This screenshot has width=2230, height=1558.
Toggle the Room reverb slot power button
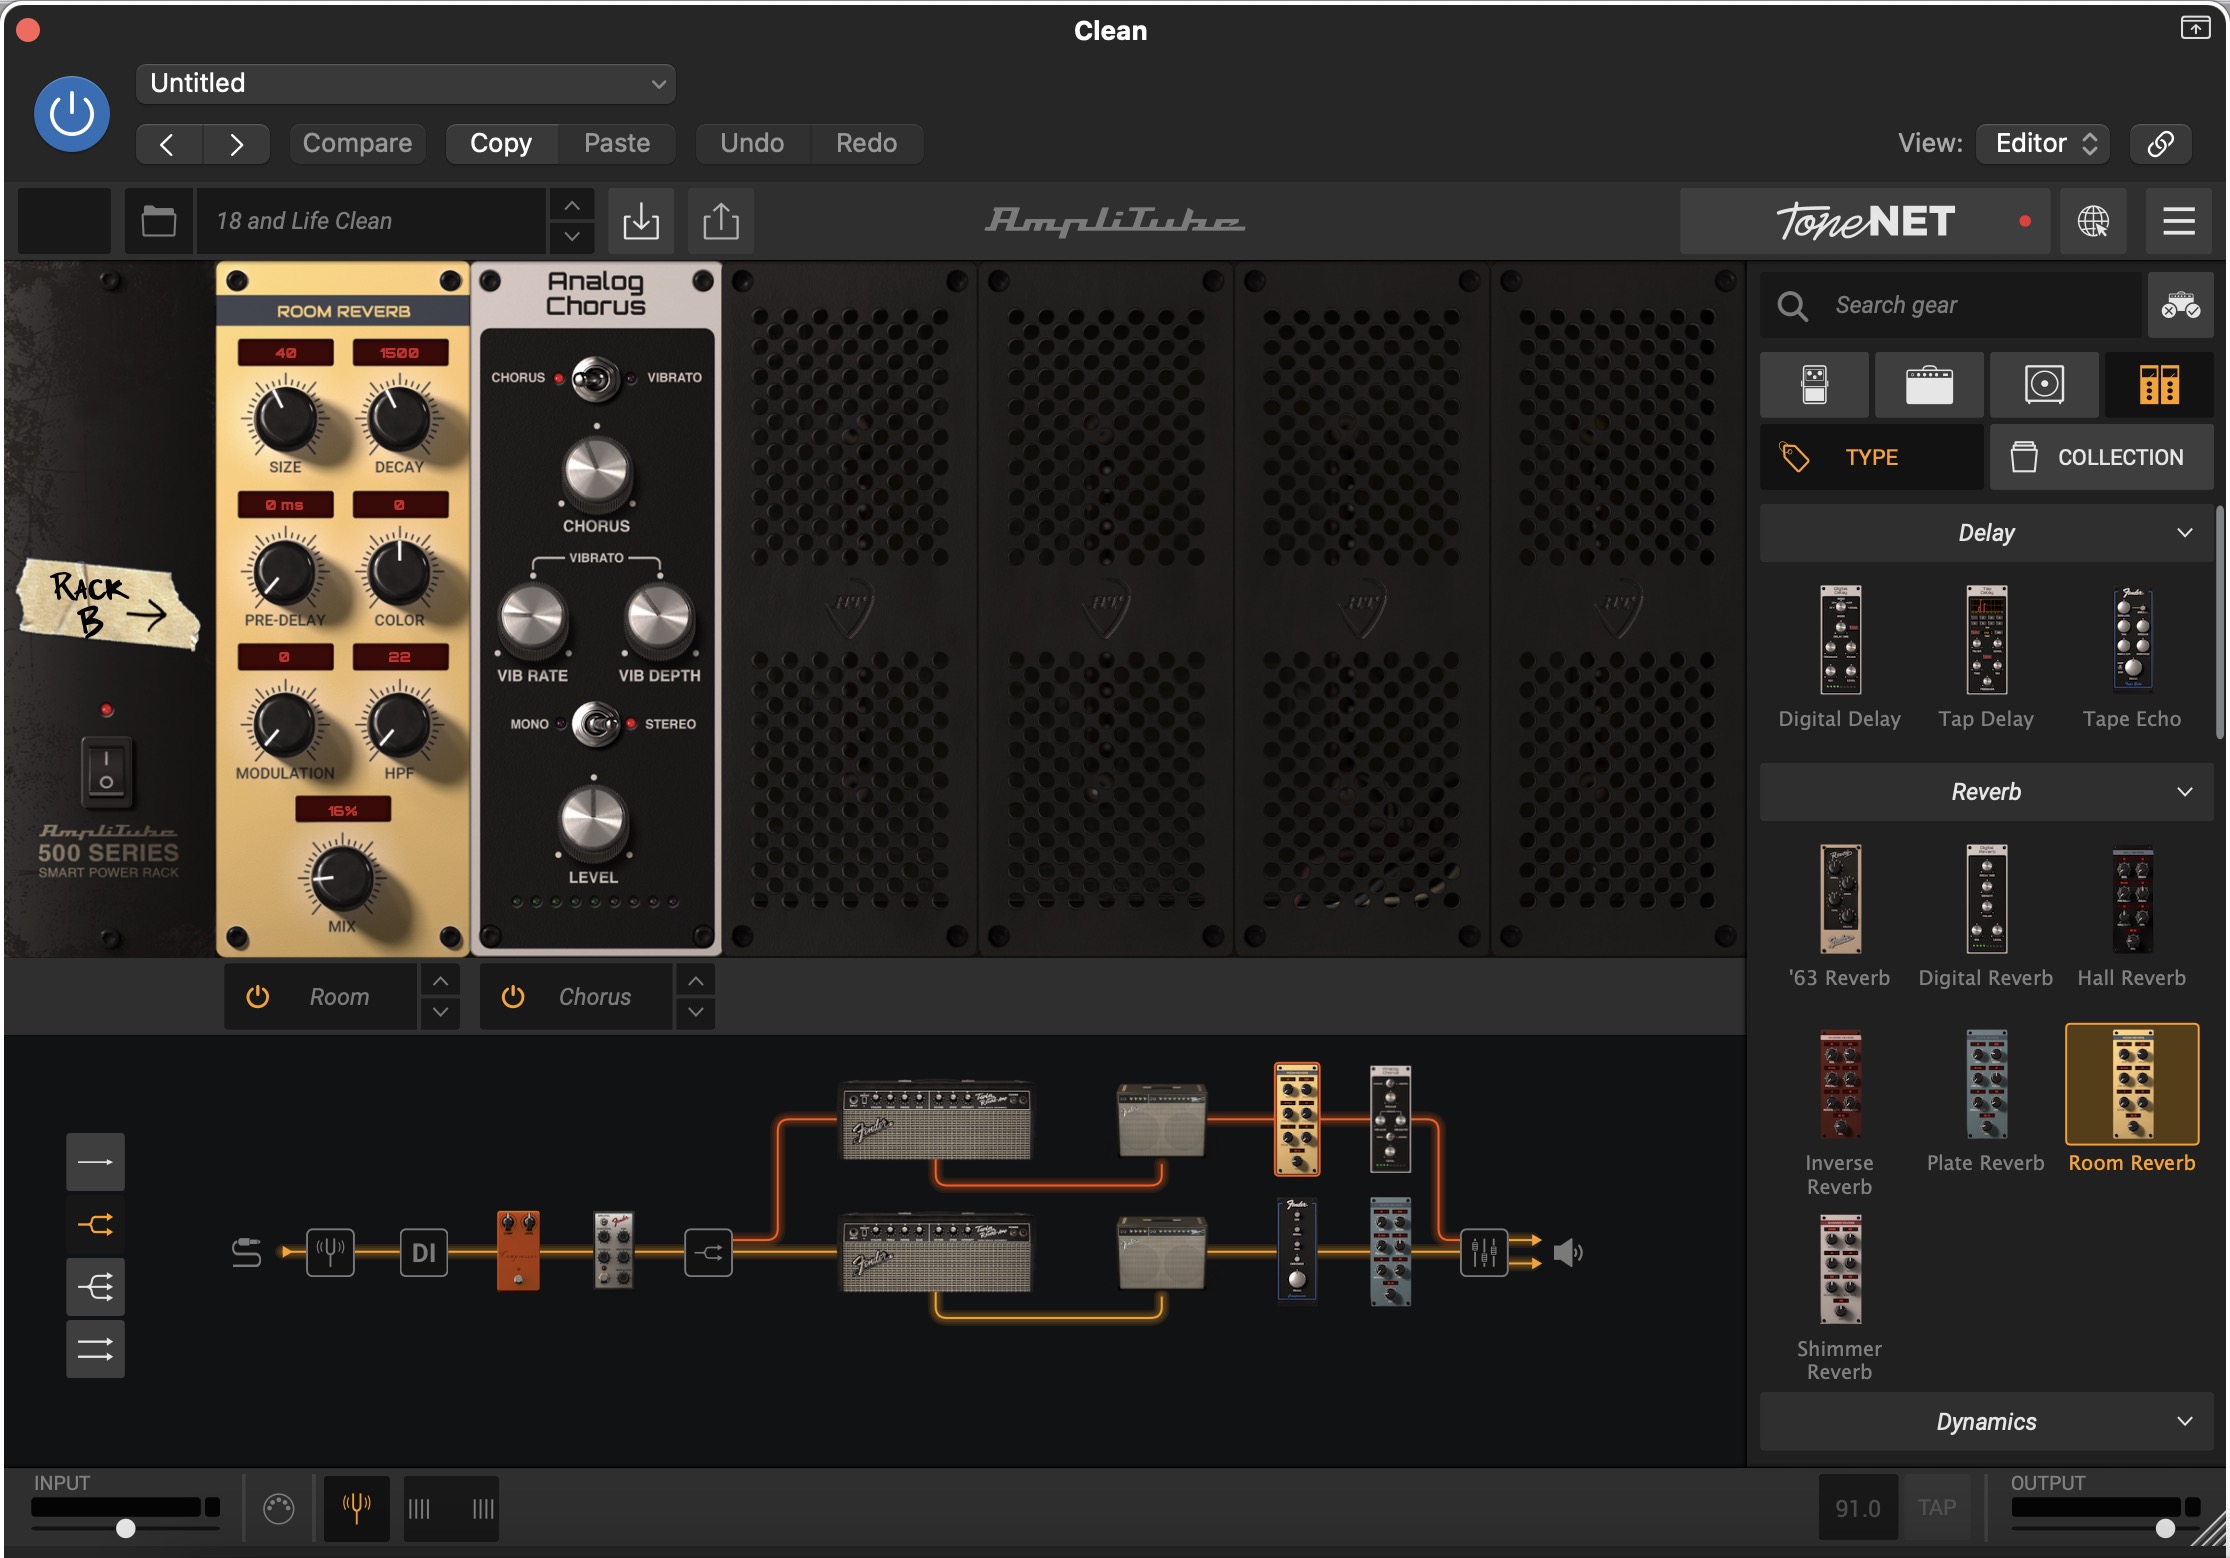click(x=258, y=996)
